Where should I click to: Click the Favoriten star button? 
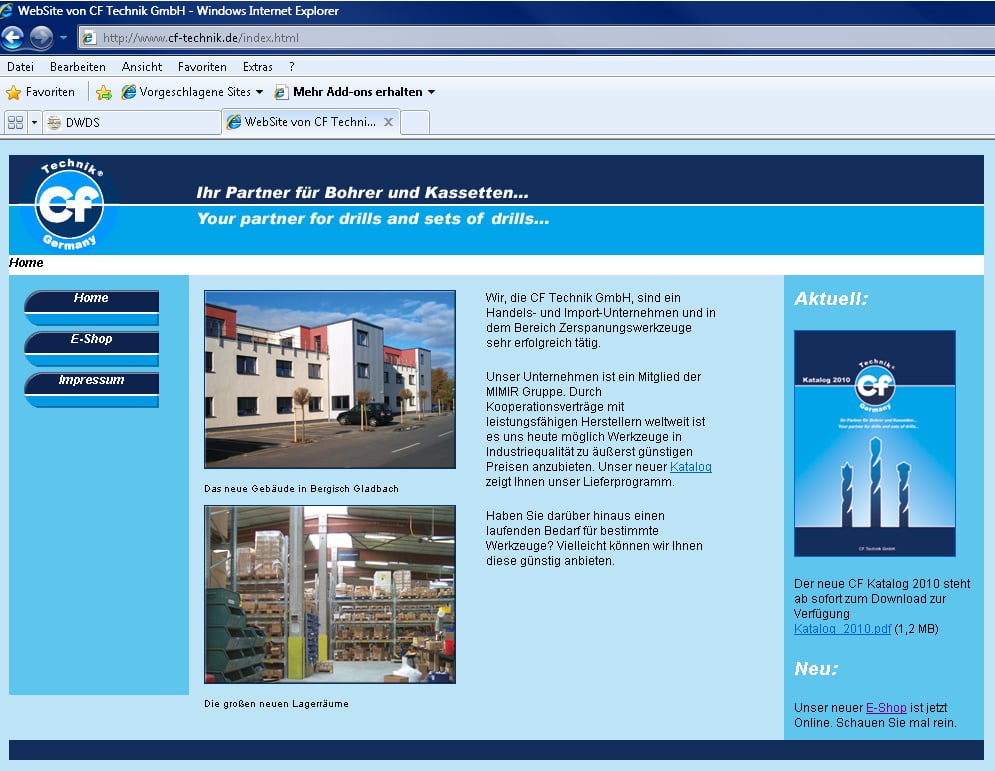click(x=41, y=92)
